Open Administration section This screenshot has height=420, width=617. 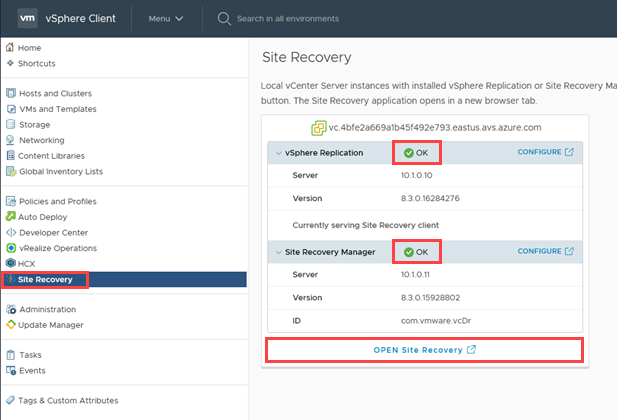tap(48, 309)
